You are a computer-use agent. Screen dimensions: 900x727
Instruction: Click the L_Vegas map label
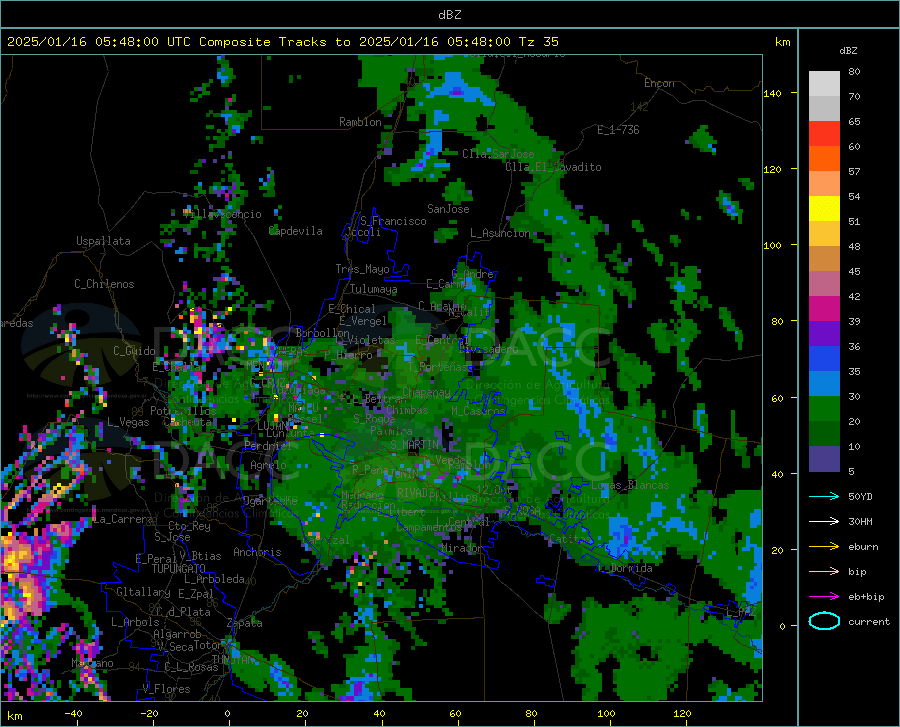coord(128,422)
